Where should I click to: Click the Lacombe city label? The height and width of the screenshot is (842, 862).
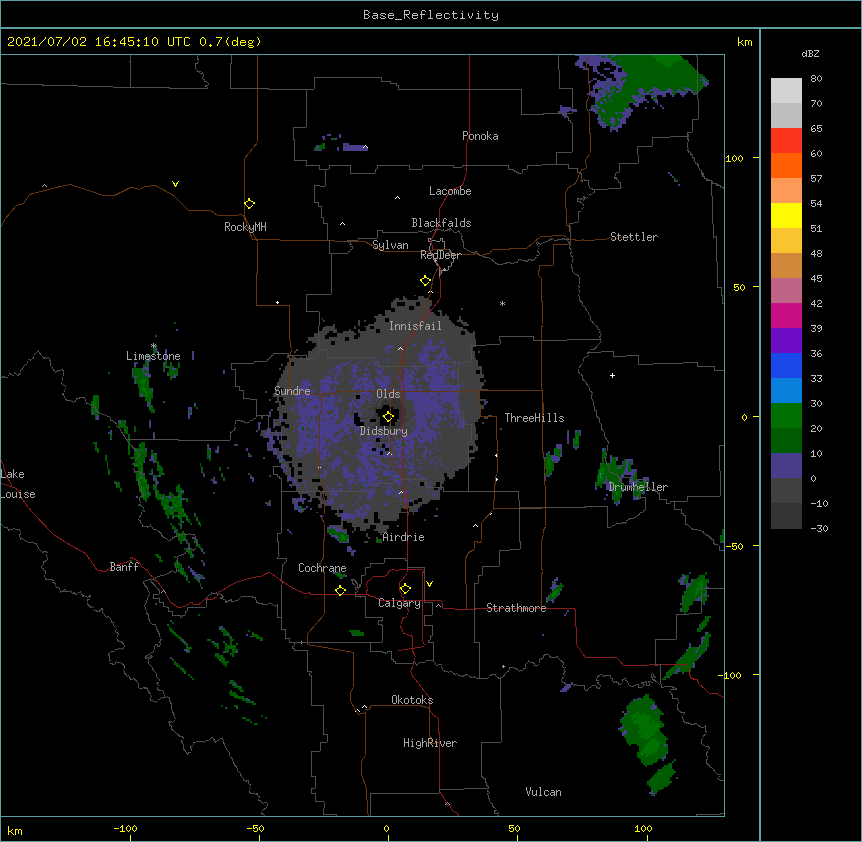450,191
